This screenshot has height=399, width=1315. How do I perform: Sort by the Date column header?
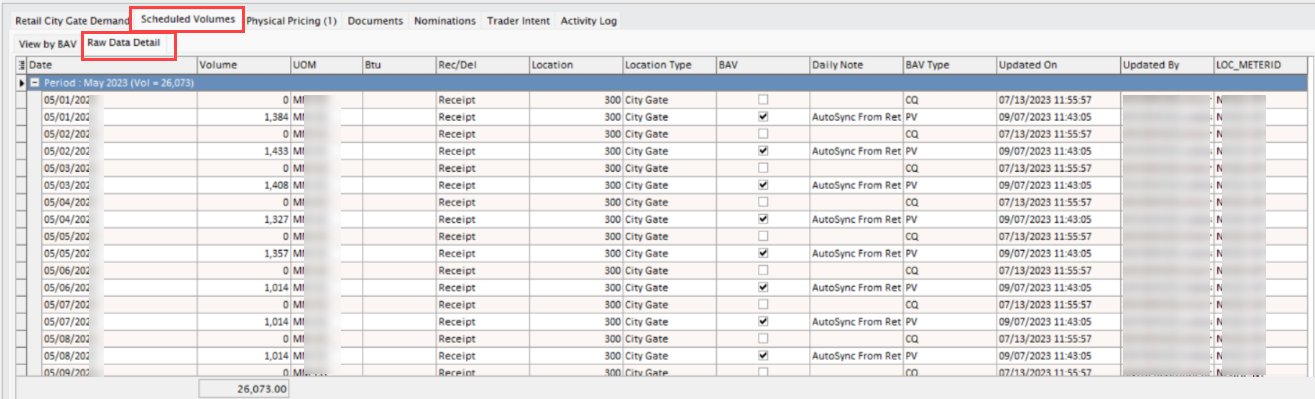[x=112, y=65]
